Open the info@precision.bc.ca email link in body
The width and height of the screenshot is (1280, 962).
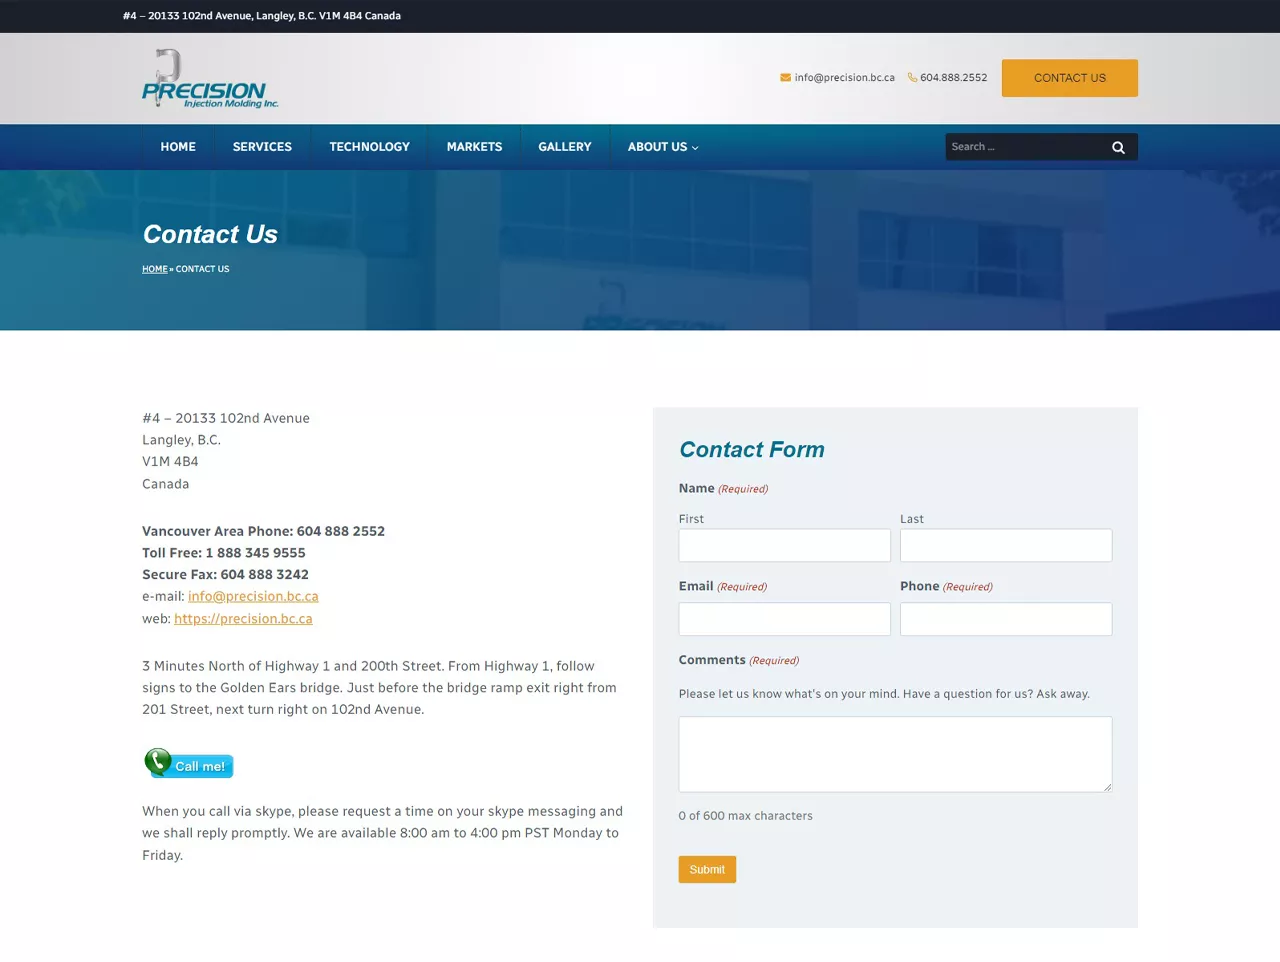pyautogui.click(x=253, y=596)
